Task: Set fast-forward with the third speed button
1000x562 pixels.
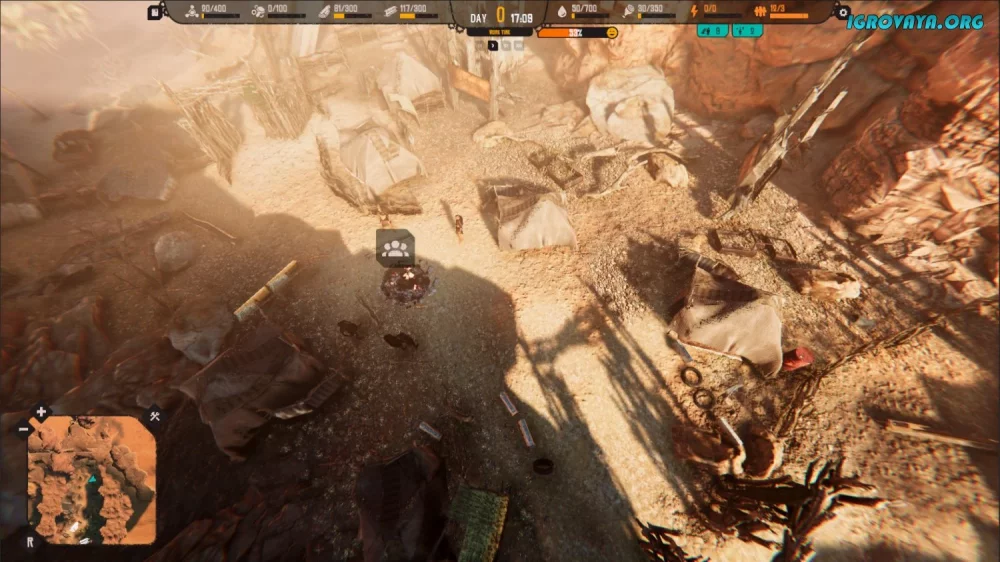Action: click(x=506, y=46)
